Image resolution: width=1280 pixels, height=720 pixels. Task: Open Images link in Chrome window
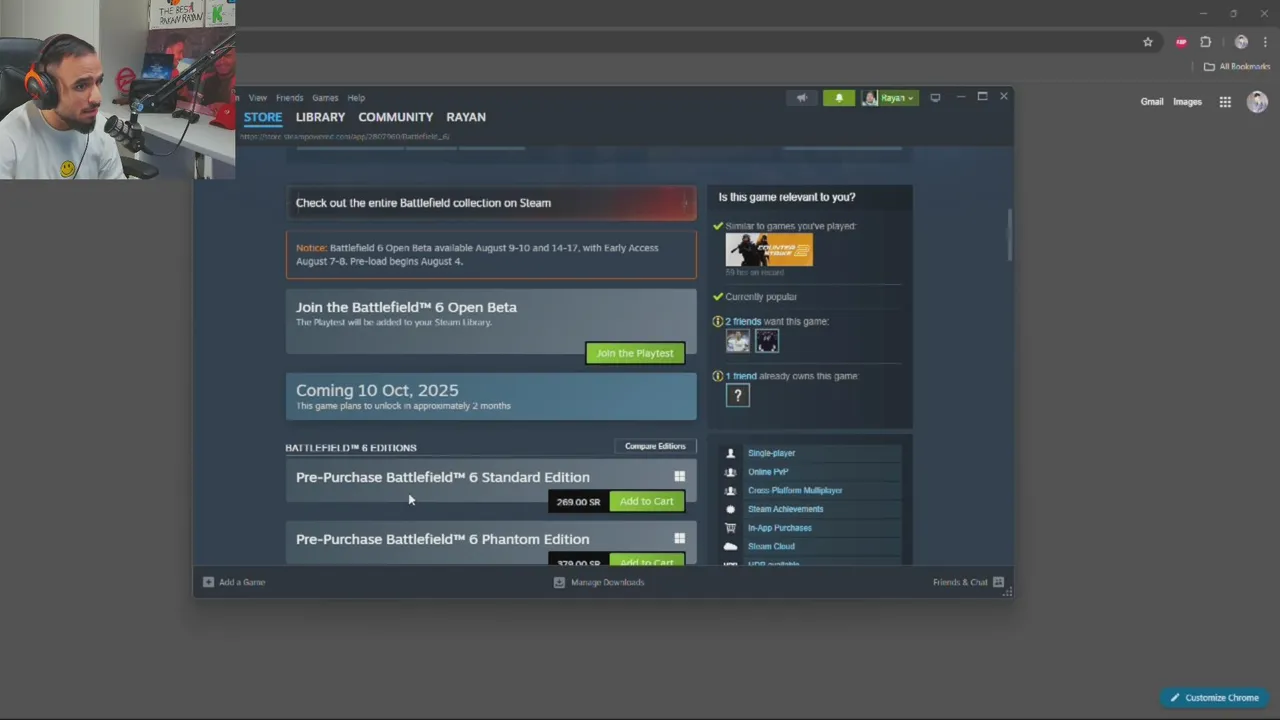click(1187, 102)
